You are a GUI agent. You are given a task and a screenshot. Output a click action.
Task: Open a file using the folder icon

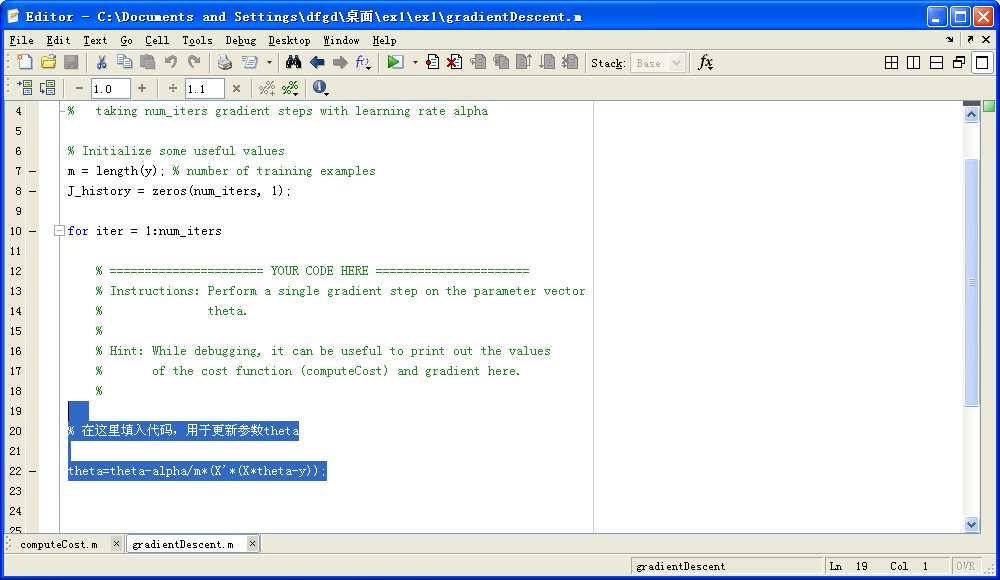tap(48, 63)
